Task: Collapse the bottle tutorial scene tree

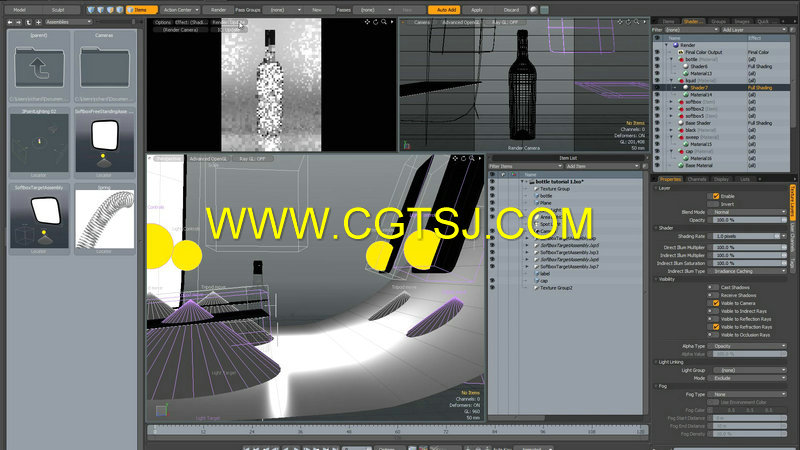Action: pyautogui.click(x=522, y=182)
